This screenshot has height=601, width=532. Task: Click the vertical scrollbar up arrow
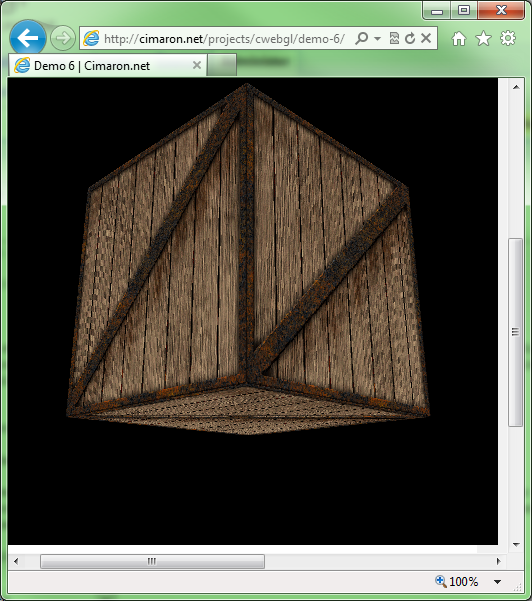click(516, 87)
